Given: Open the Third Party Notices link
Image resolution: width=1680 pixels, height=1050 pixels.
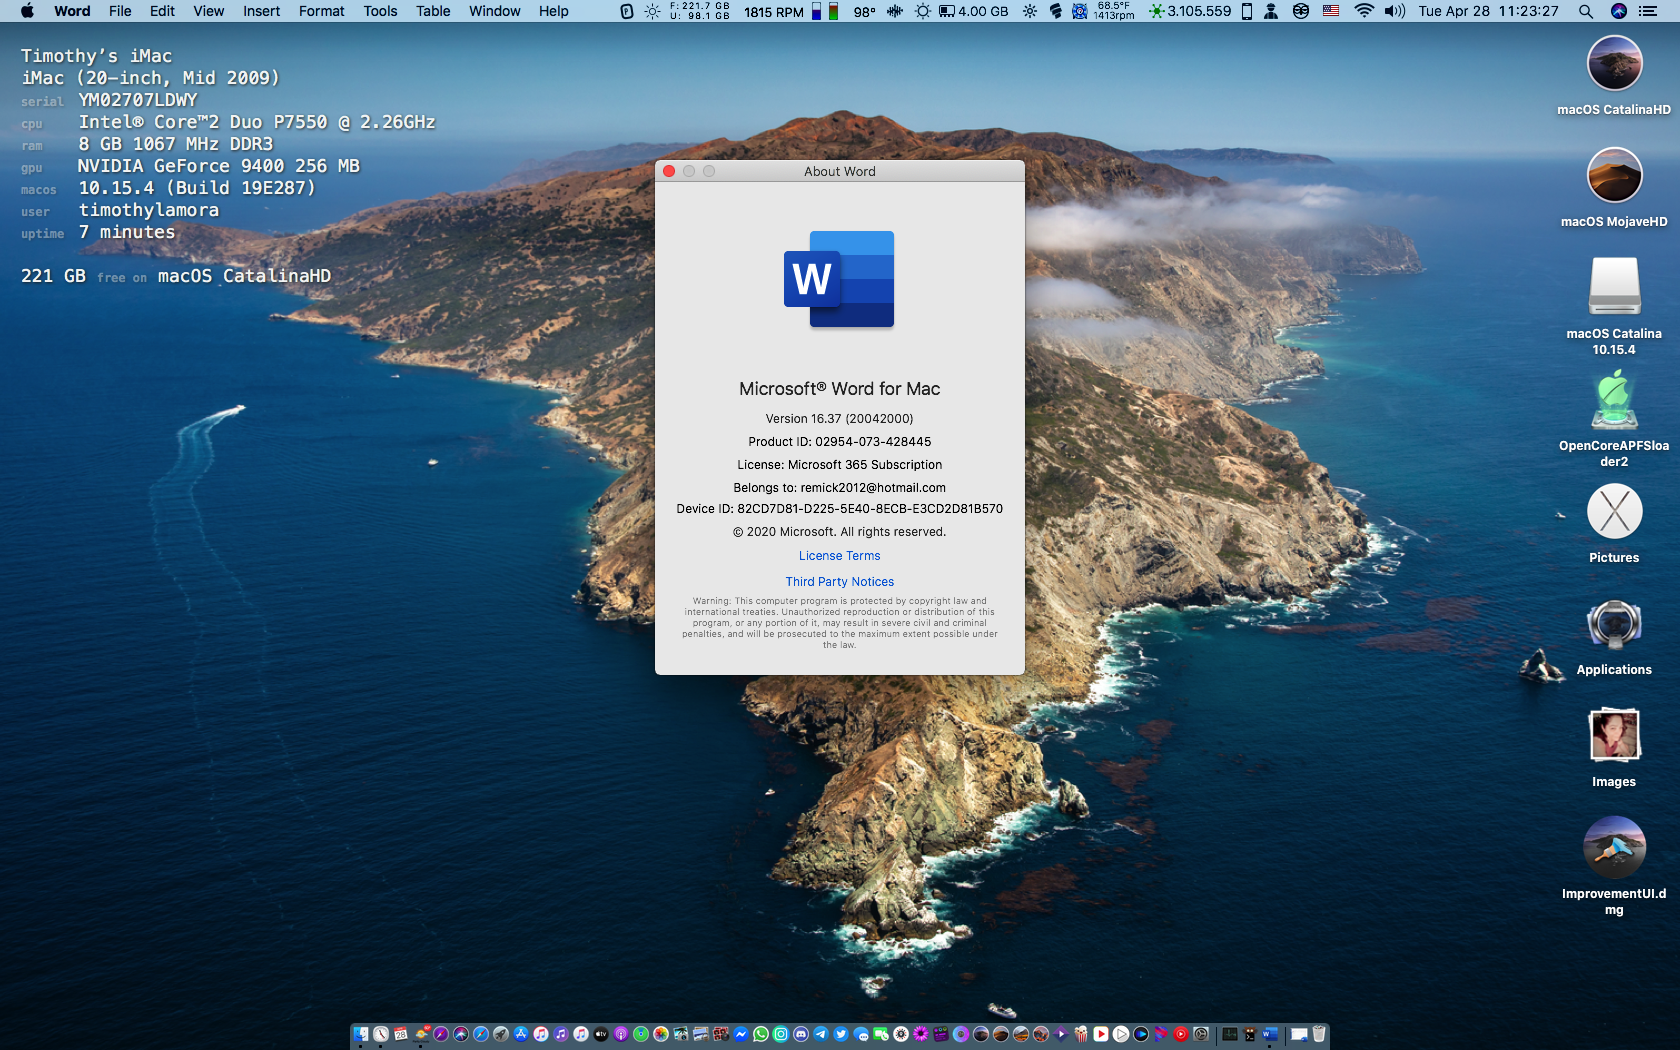Looking at the screenshot, I should pyautogui.click(x=839, y=582).
